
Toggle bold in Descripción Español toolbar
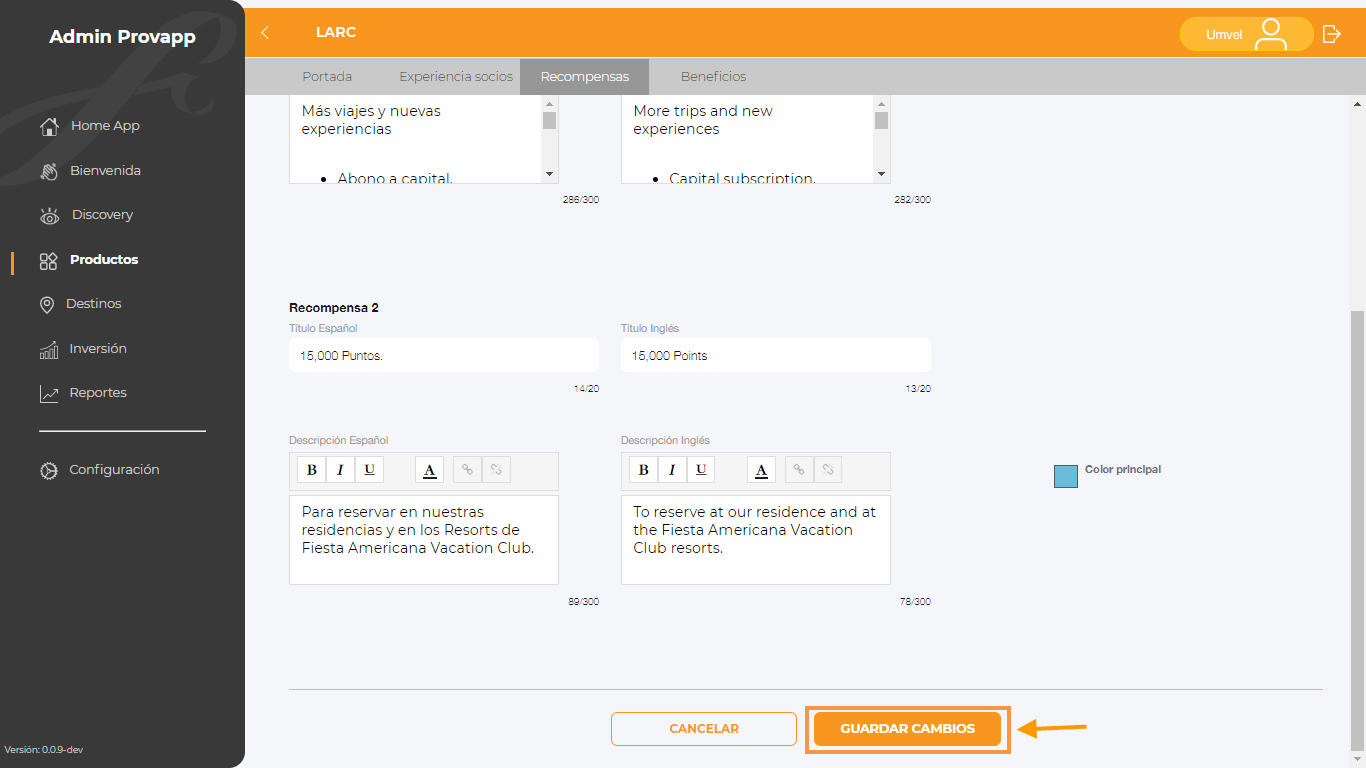(x=312, y=470)
